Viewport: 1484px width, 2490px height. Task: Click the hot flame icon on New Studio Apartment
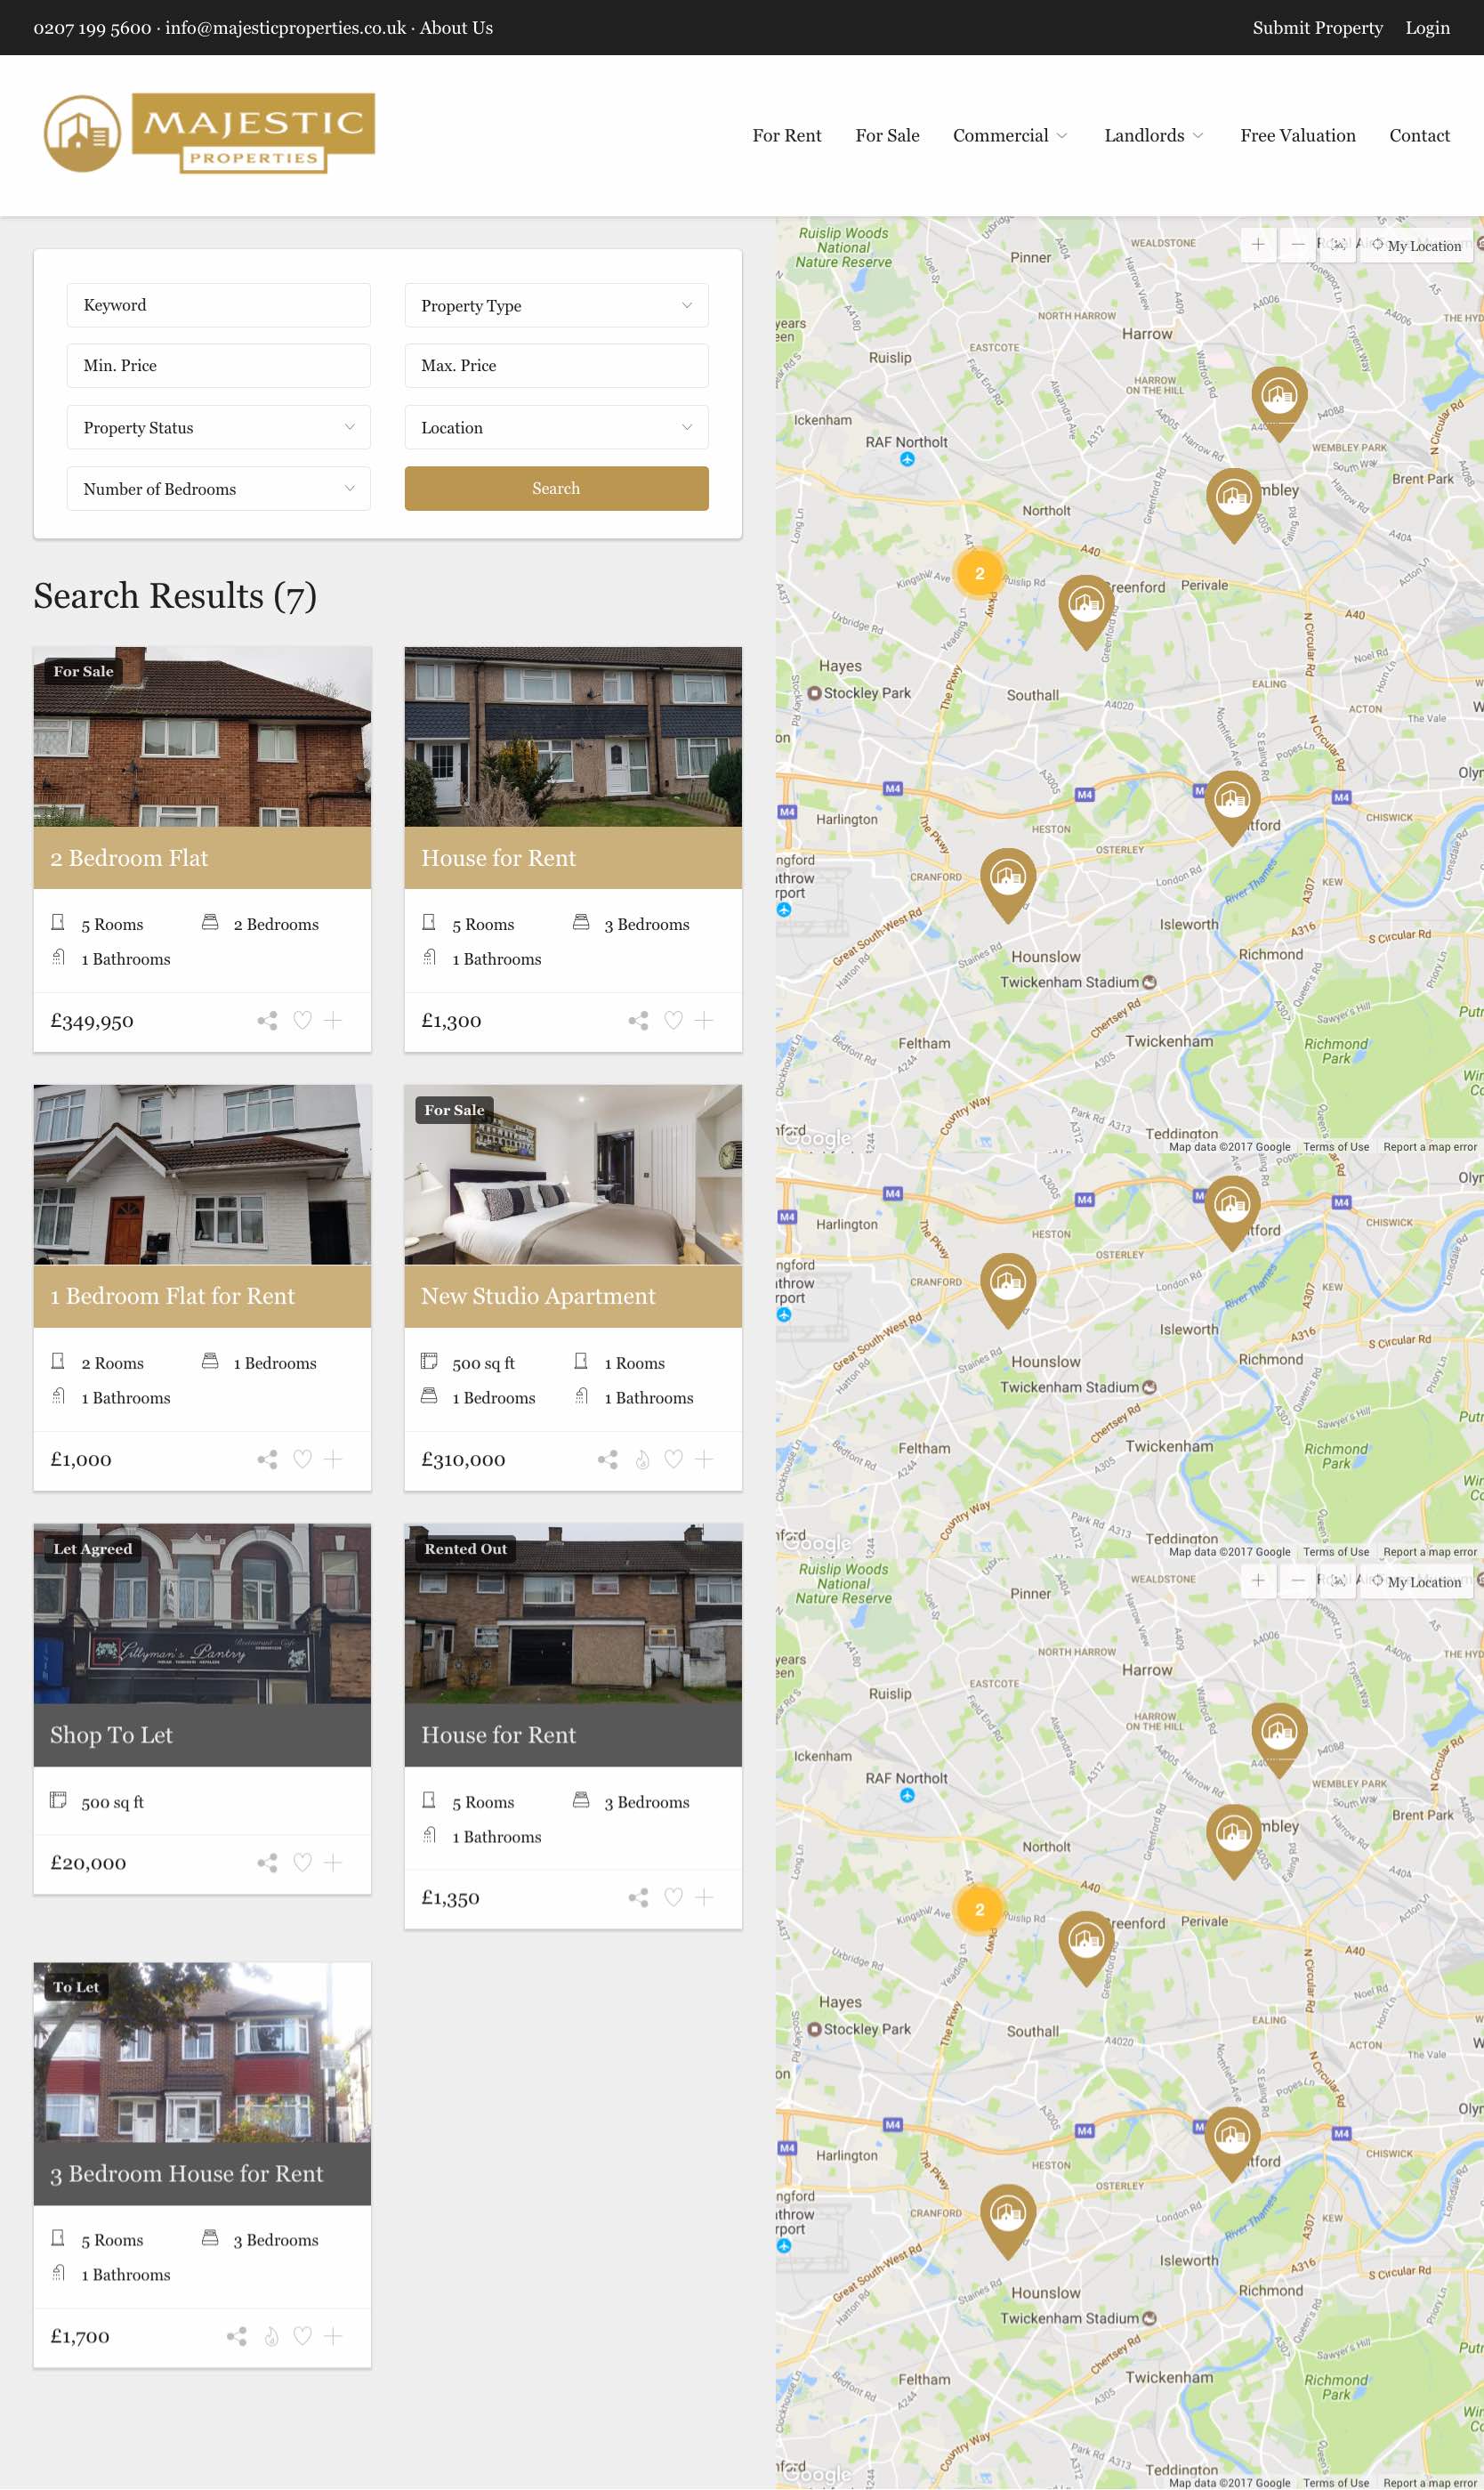pyautogui.click(x=642, y=1459)
